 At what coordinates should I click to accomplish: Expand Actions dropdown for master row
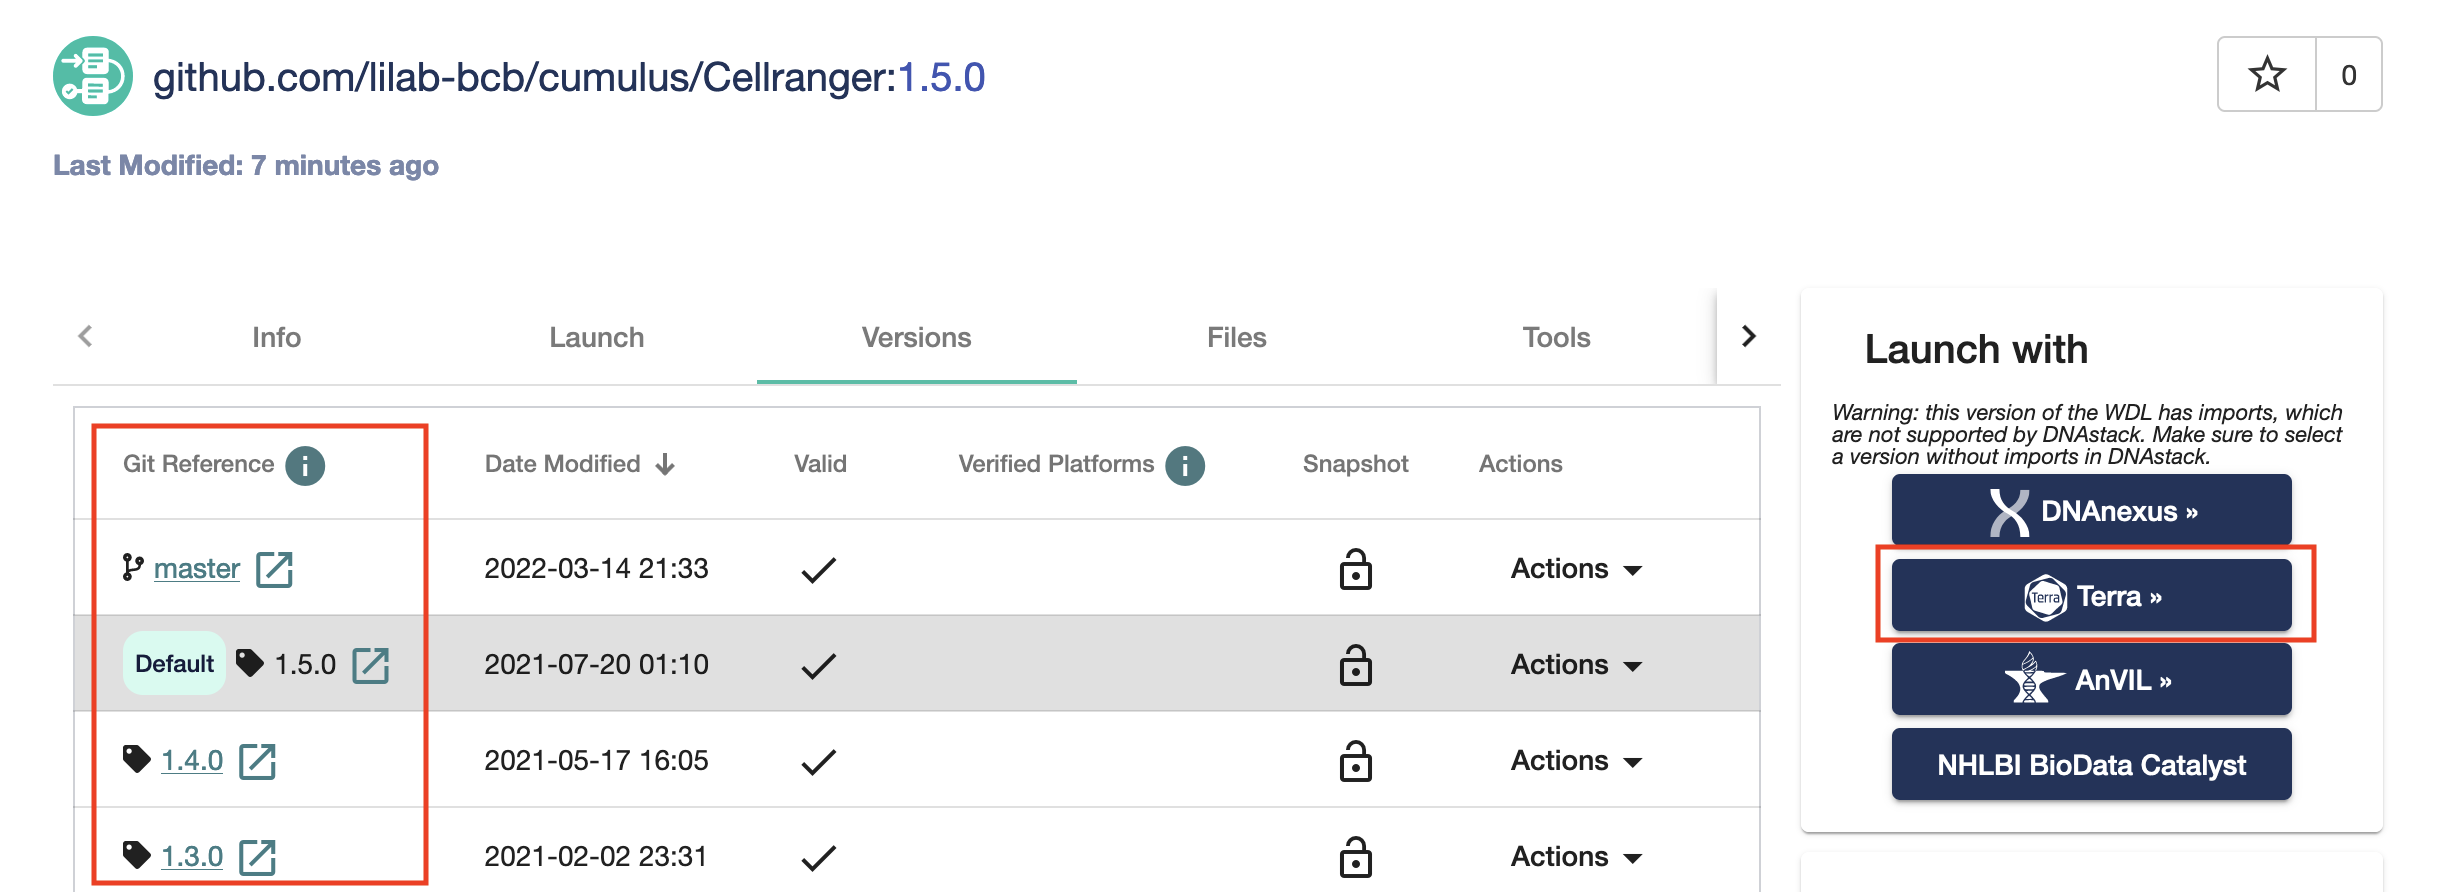(1576, 568)
